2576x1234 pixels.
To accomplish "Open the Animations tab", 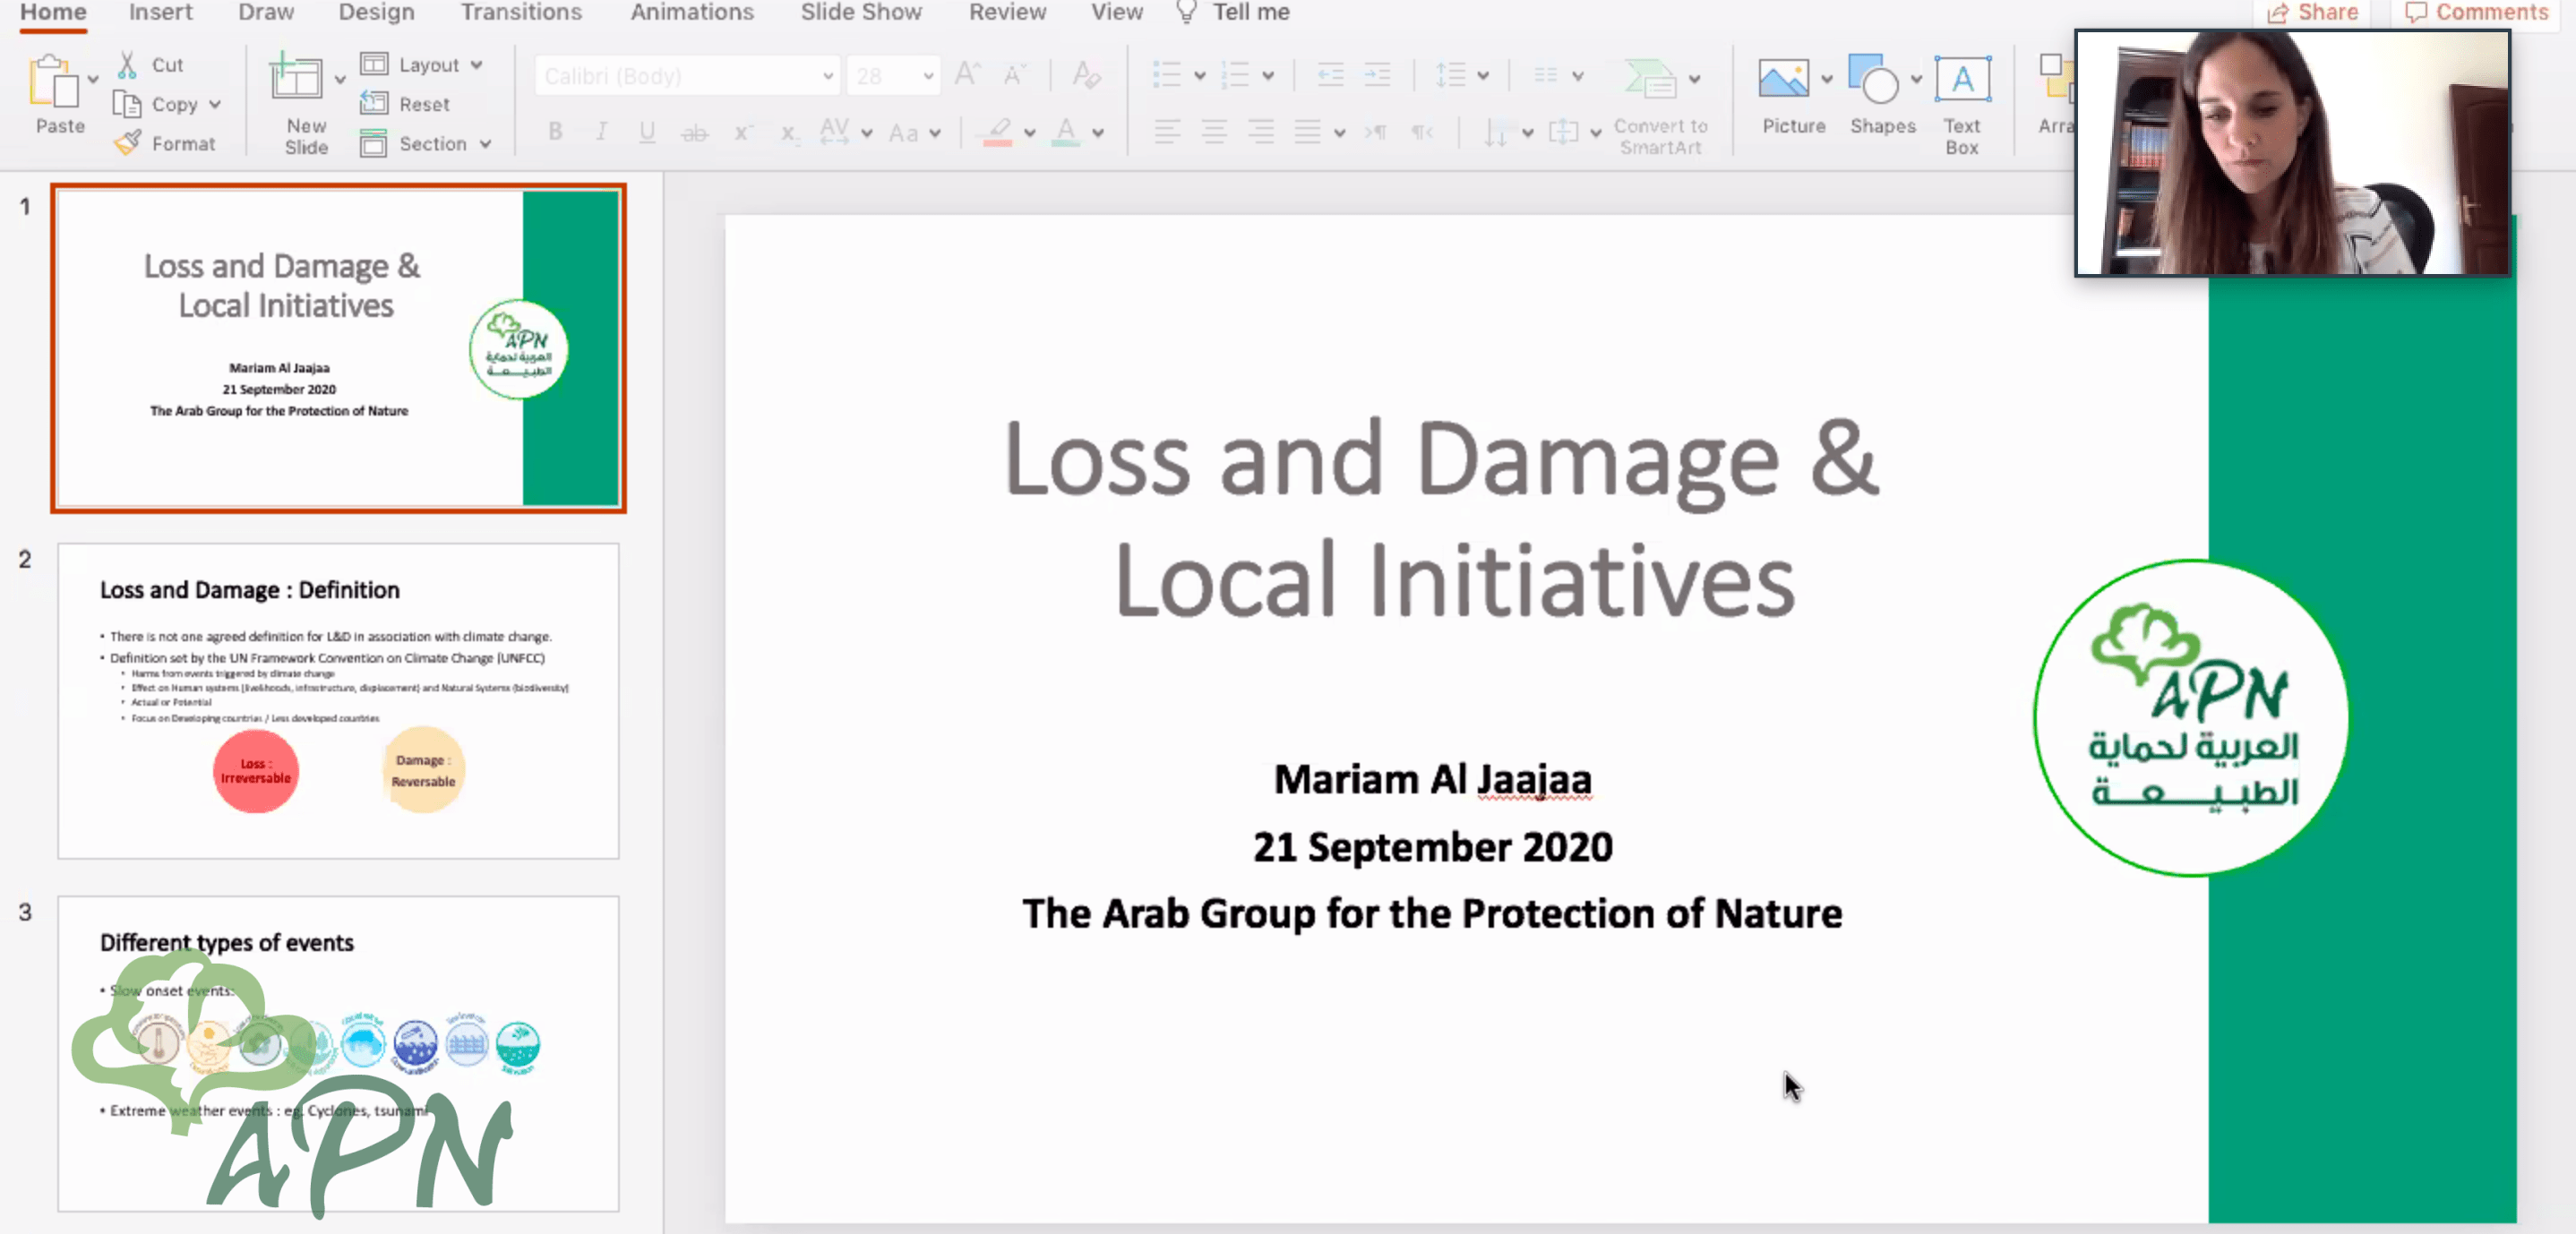I will (692, 12).
